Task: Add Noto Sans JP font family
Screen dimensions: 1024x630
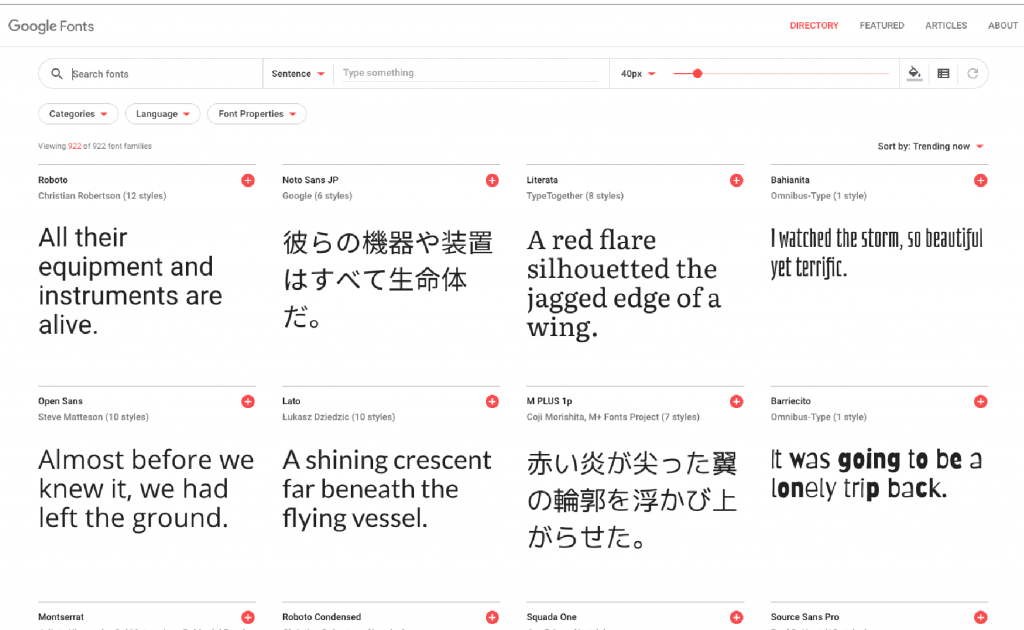Action: [x=492, y=180]
